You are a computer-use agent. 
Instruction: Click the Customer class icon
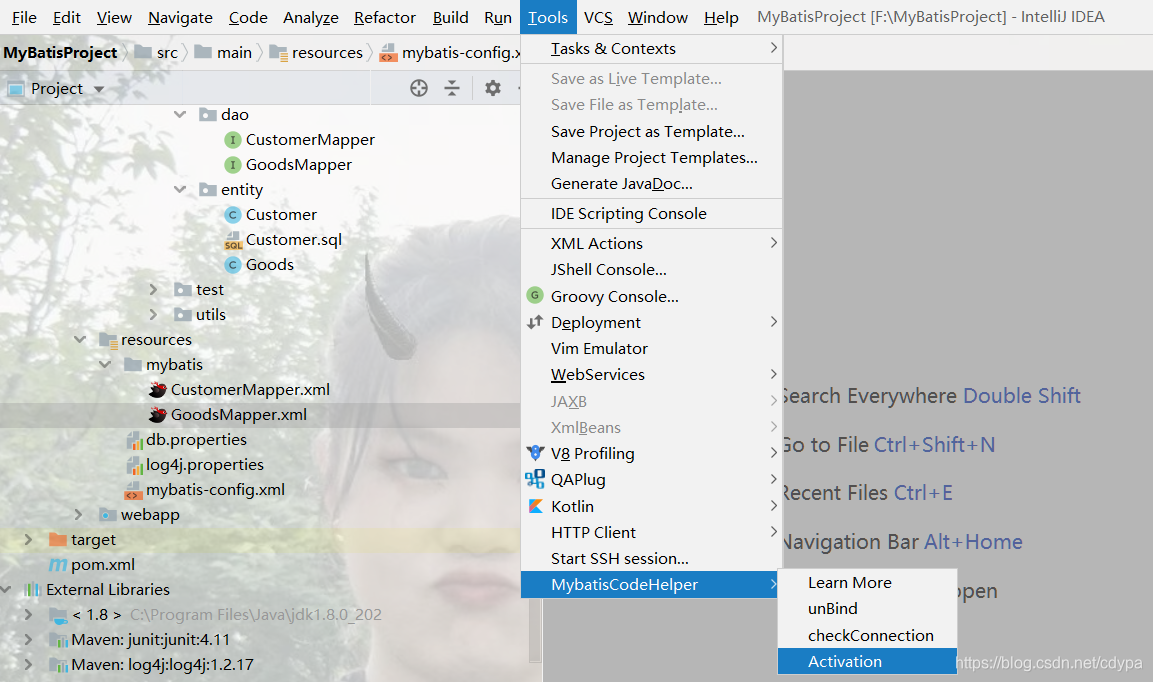[x=232, y=215]
